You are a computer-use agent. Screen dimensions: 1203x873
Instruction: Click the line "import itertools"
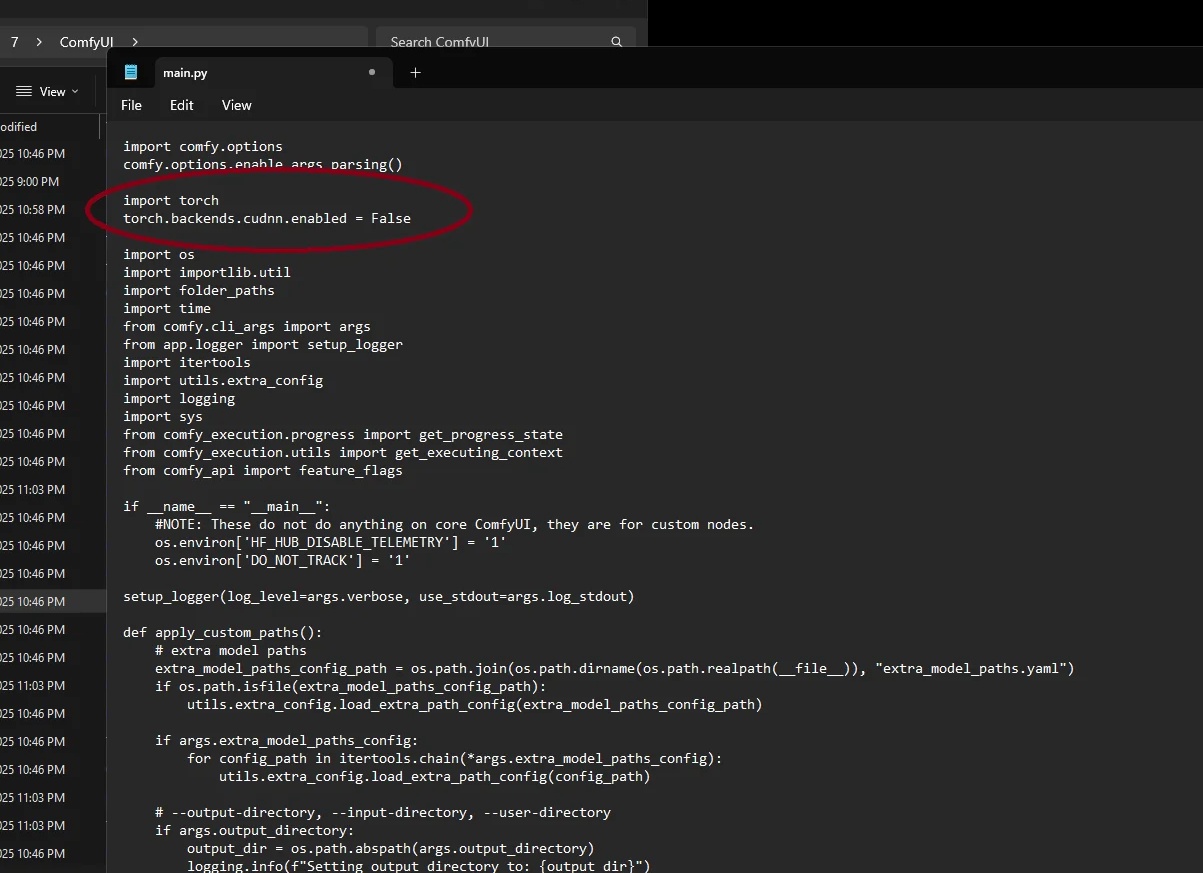[187, 362]
